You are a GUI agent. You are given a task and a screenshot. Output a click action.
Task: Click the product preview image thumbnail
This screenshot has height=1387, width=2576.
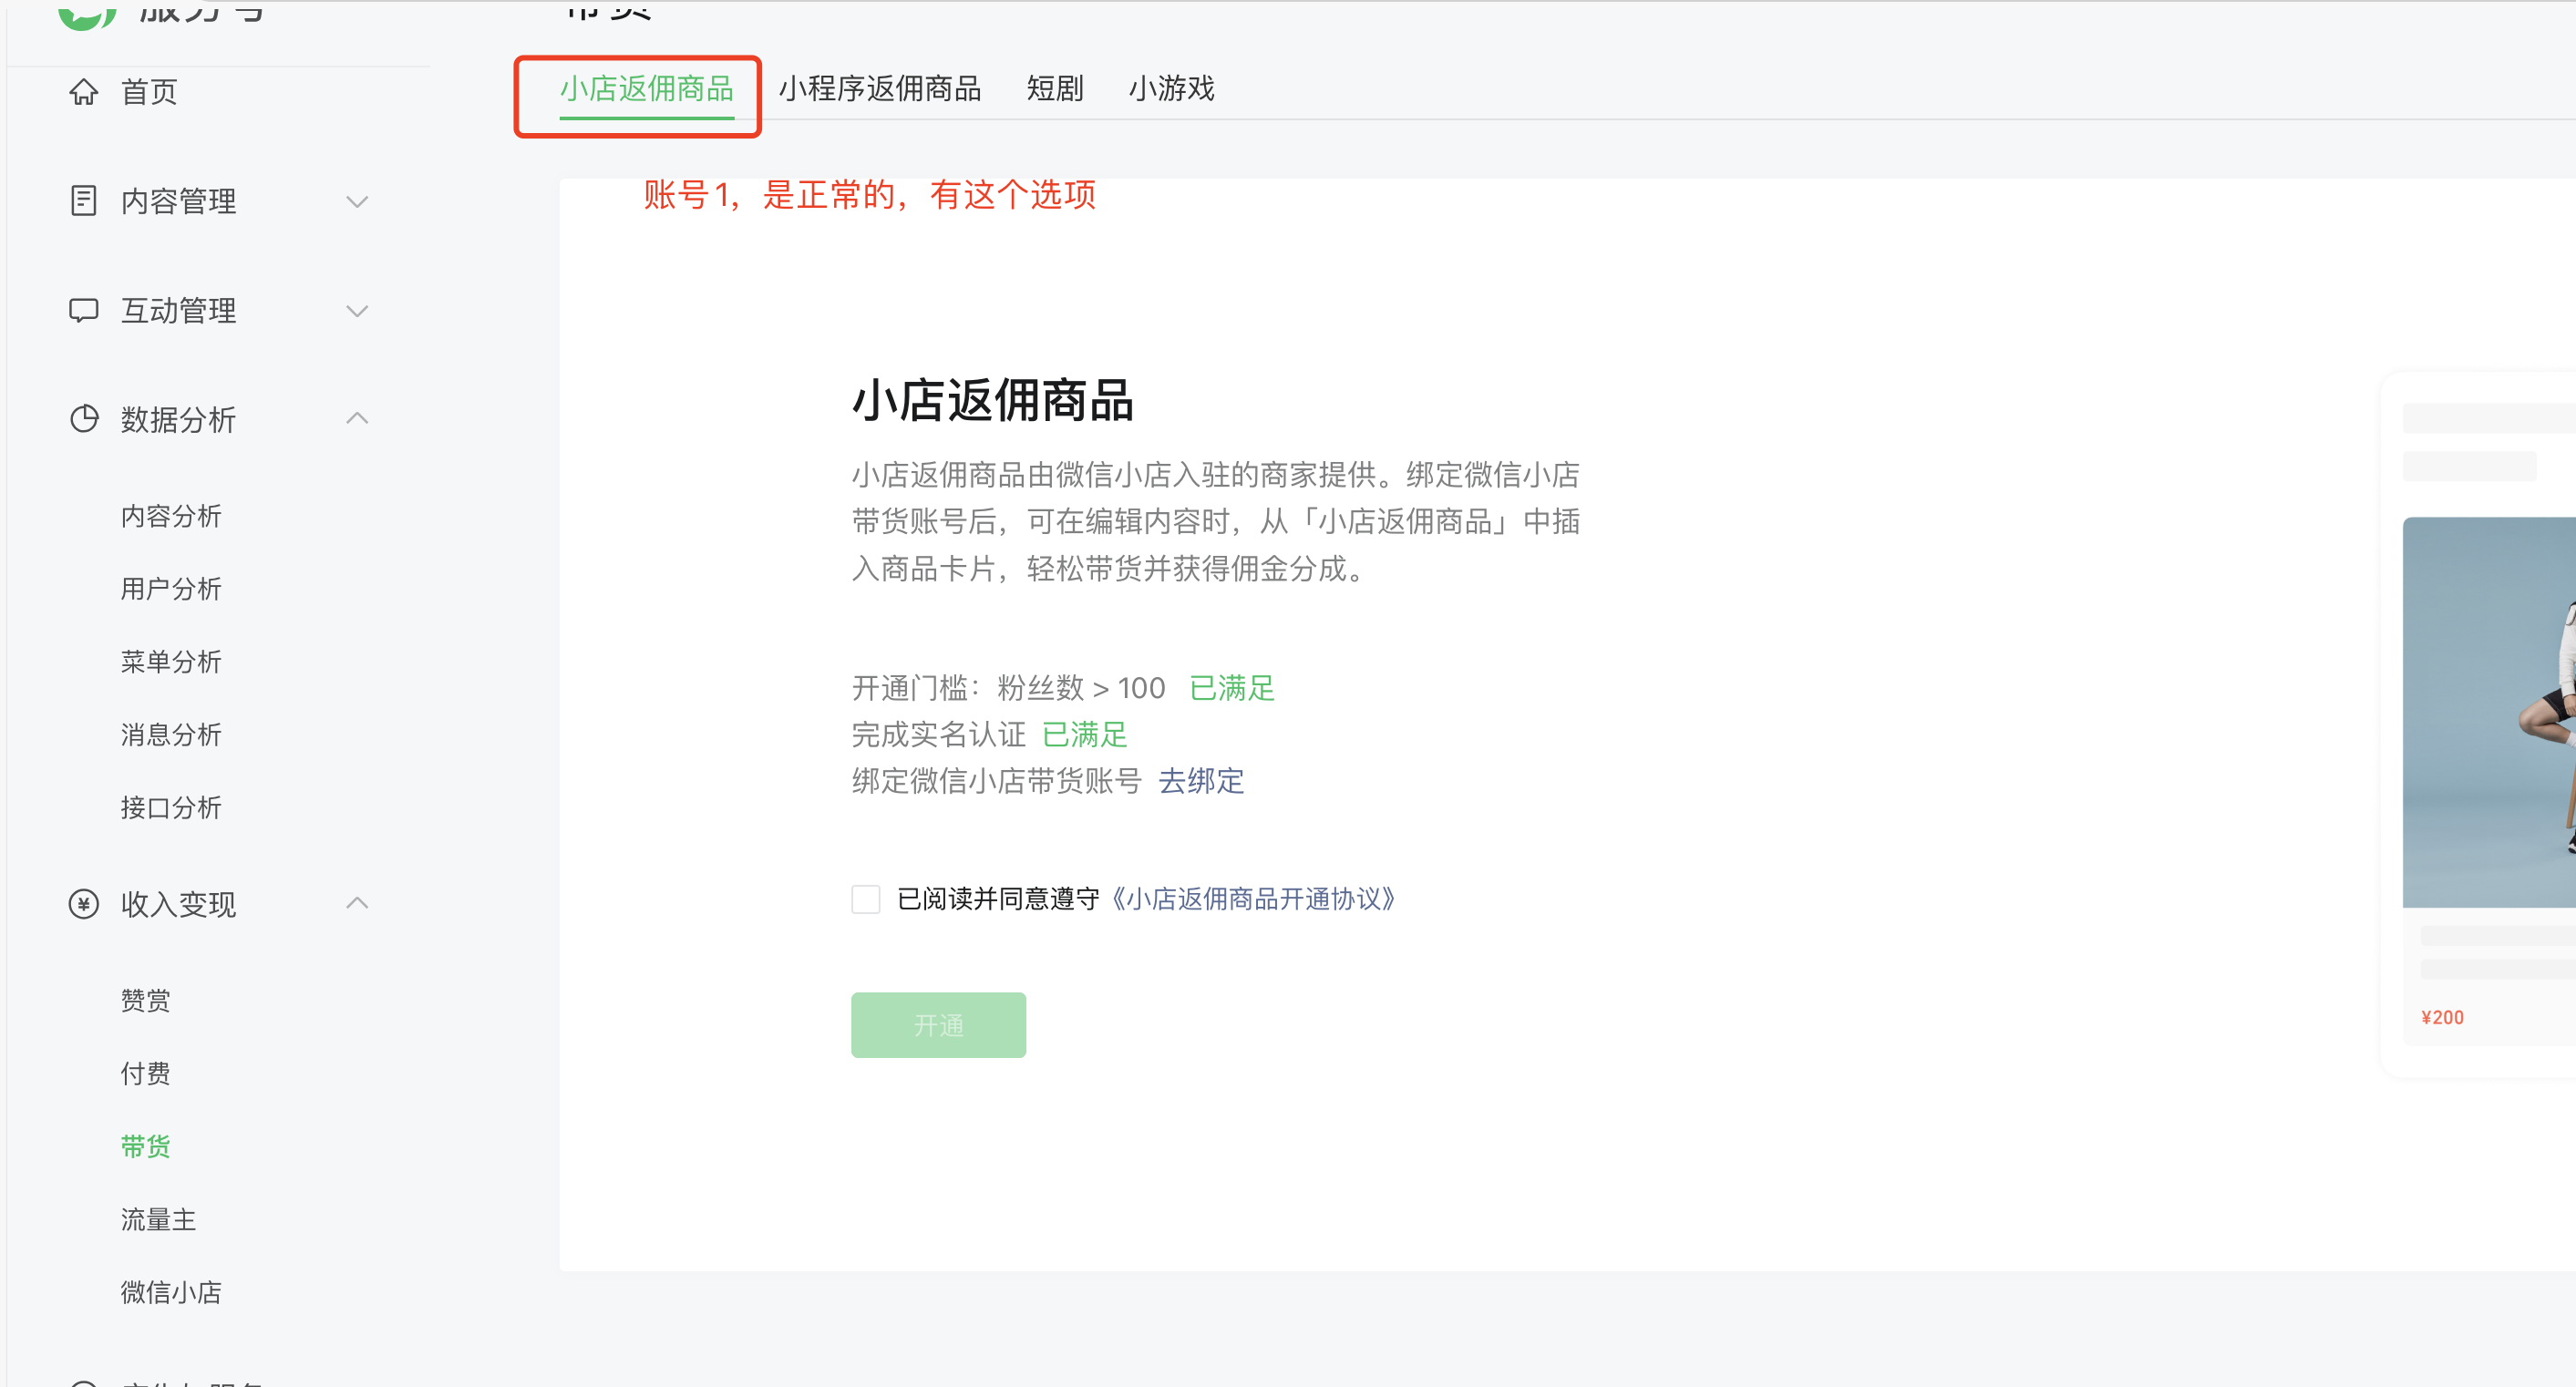[2488, 712]
